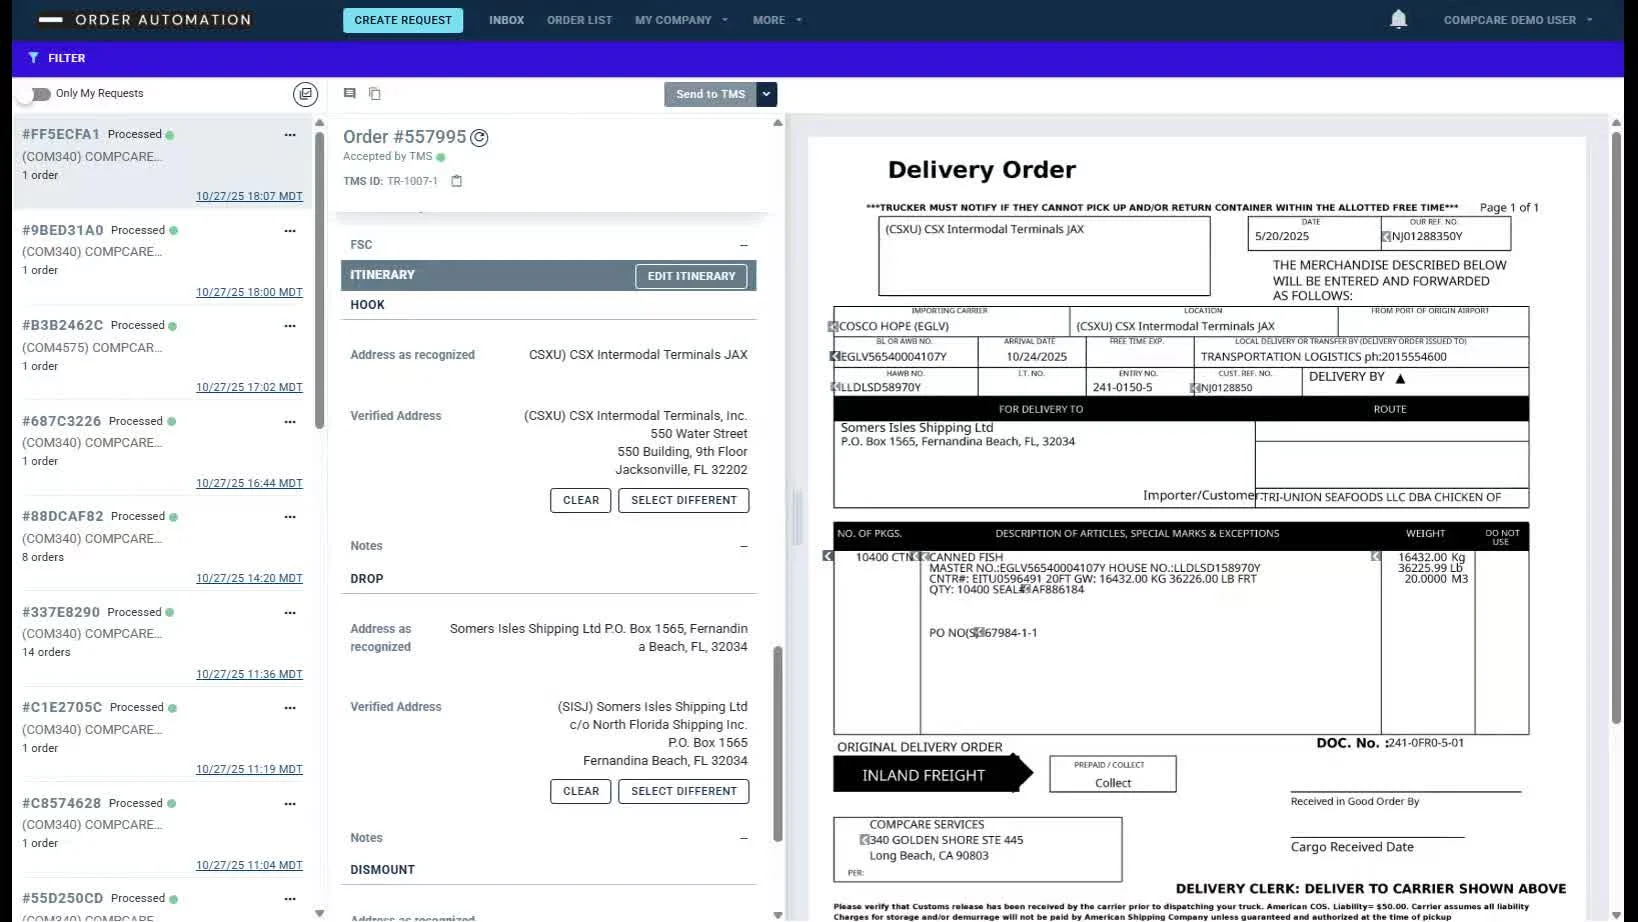The width and height of the screenshot is (1638, 922).
Task: Click the hamburger menu logo icon
Action: click(50, 20)
